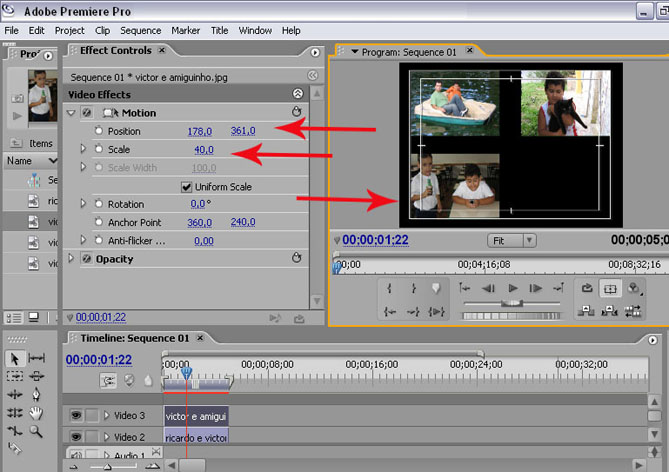Pick the Zoom magnifier tool
The height and width of the screenshot is (472, 669).
tap(37, 430)
